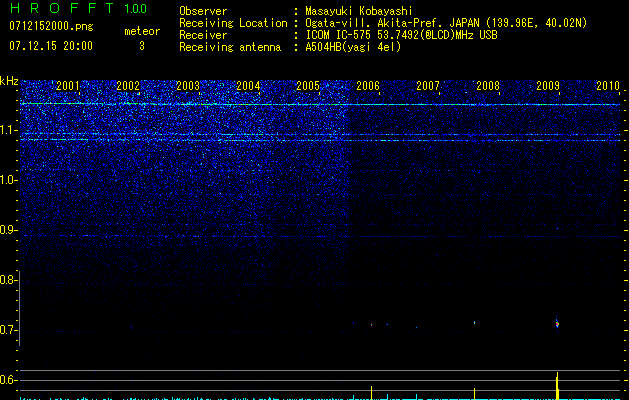This screenshot has width=629, height=400.
Task: Select the Ogata-vill. Akita-Pref. JAPAN location text
Action: 446,23
